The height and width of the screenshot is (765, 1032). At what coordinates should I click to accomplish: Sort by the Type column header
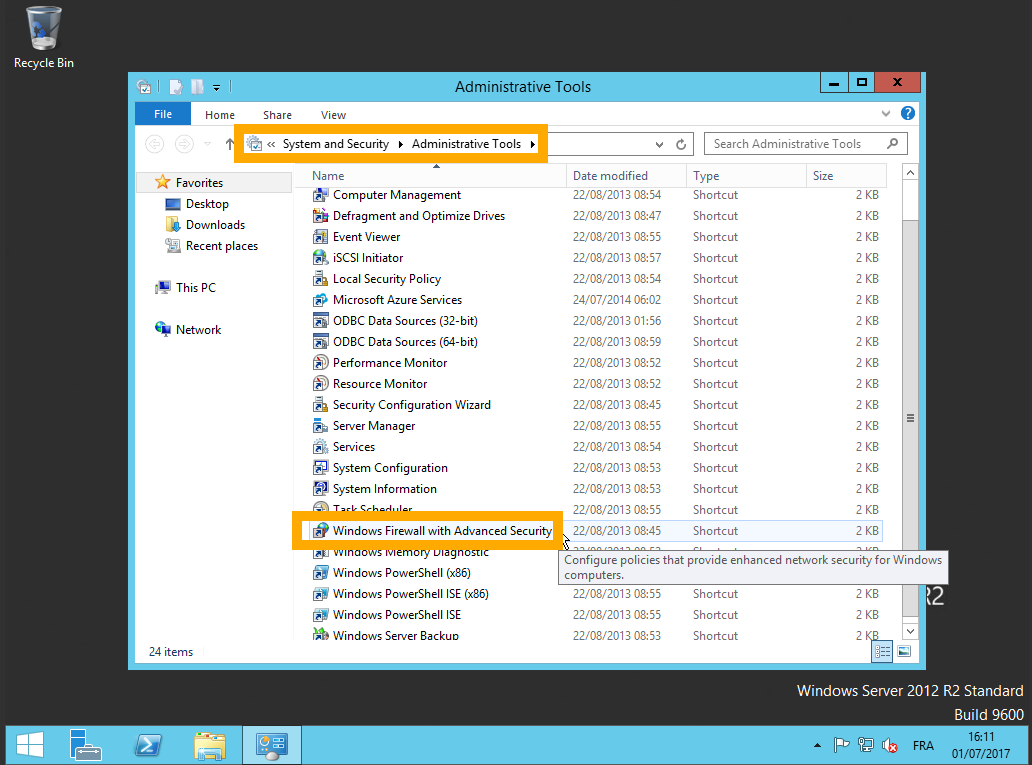[746, 176]
